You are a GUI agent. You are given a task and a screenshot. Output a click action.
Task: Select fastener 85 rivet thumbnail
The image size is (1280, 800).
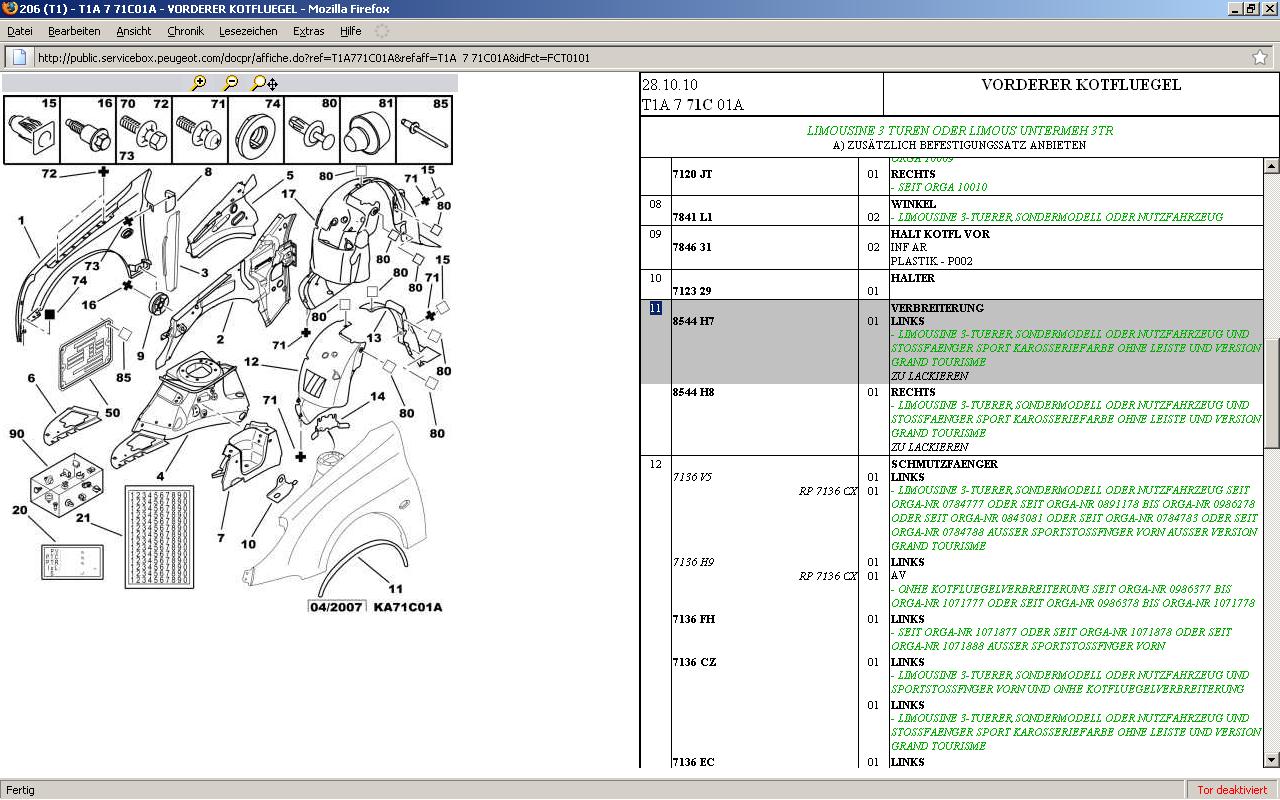click(424, 130)
